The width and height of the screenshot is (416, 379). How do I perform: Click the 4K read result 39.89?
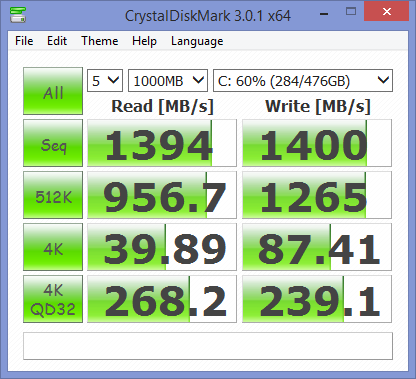click(162, 247)
